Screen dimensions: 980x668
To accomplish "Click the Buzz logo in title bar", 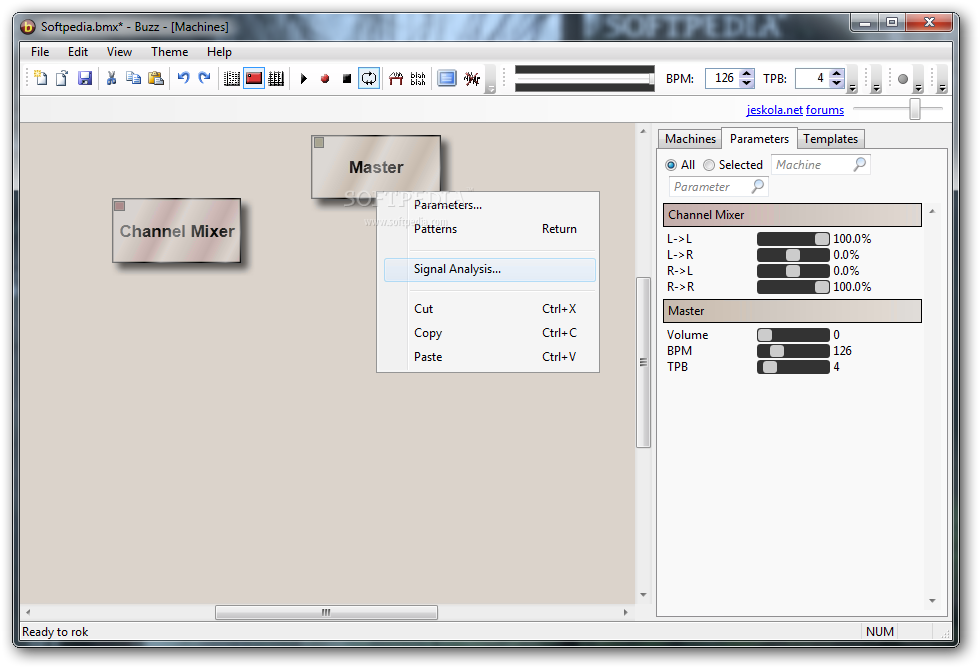I will point(28,27).
